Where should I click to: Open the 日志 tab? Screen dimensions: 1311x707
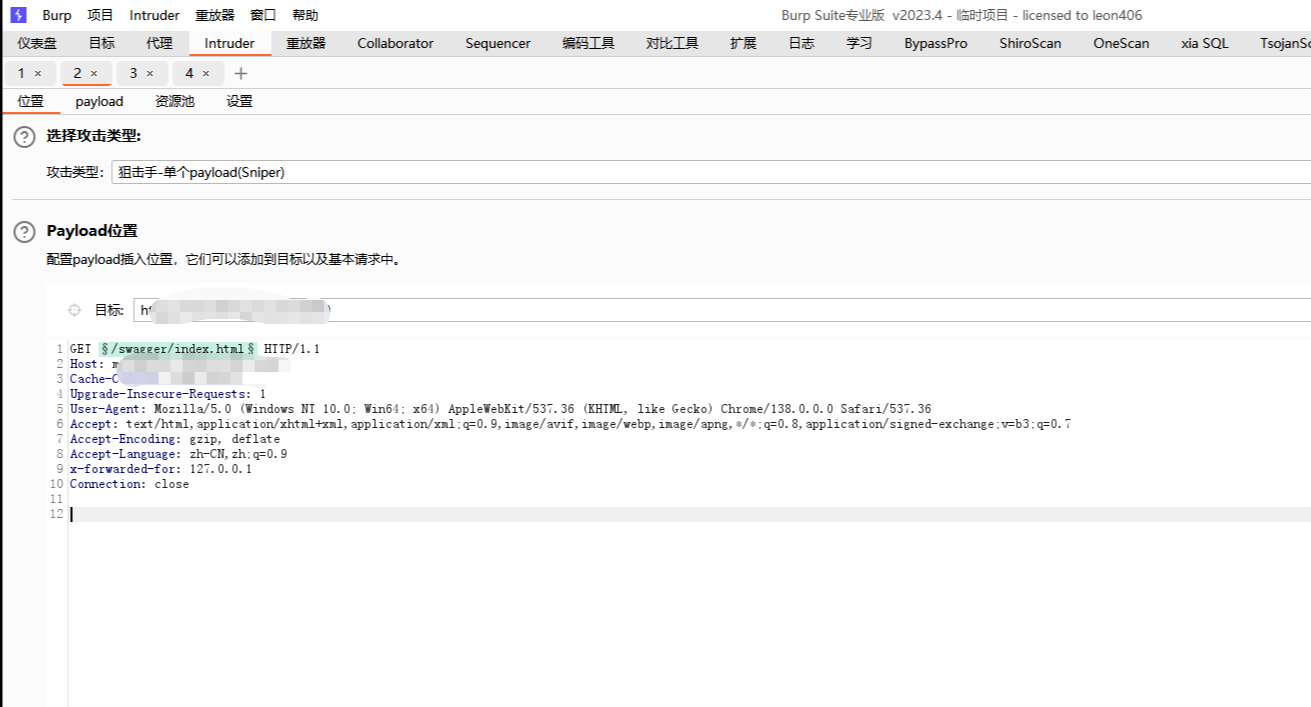coord(801,43)
